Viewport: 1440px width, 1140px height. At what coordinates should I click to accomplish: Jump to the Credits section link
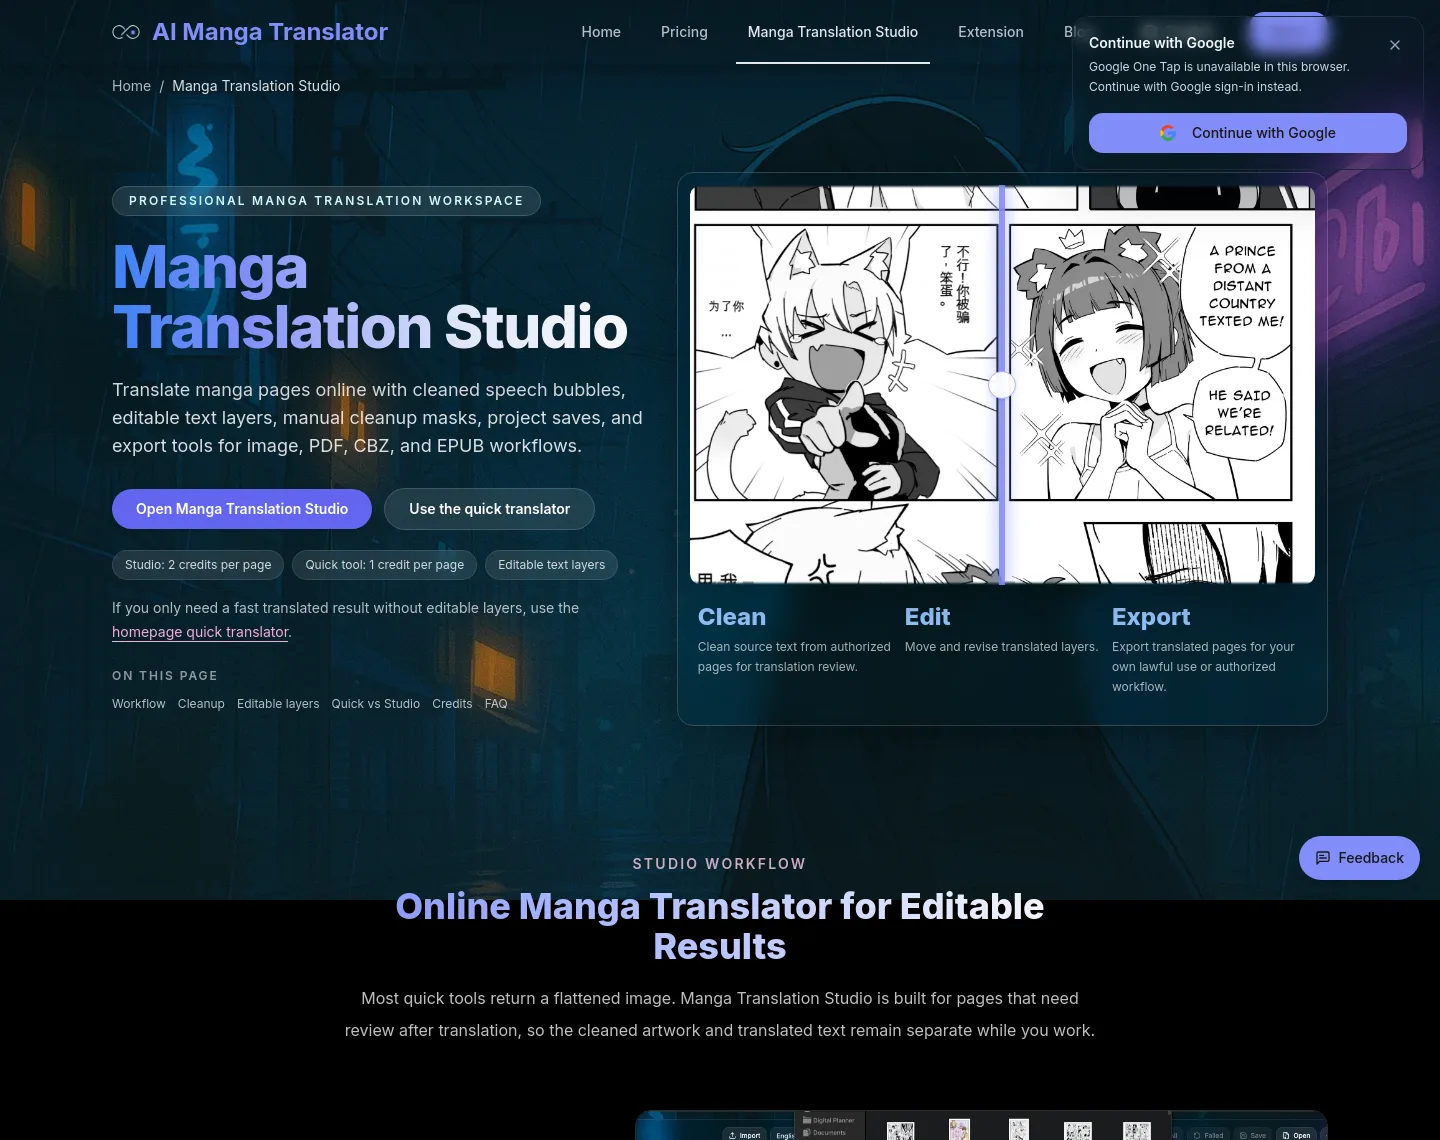point(452,704)
